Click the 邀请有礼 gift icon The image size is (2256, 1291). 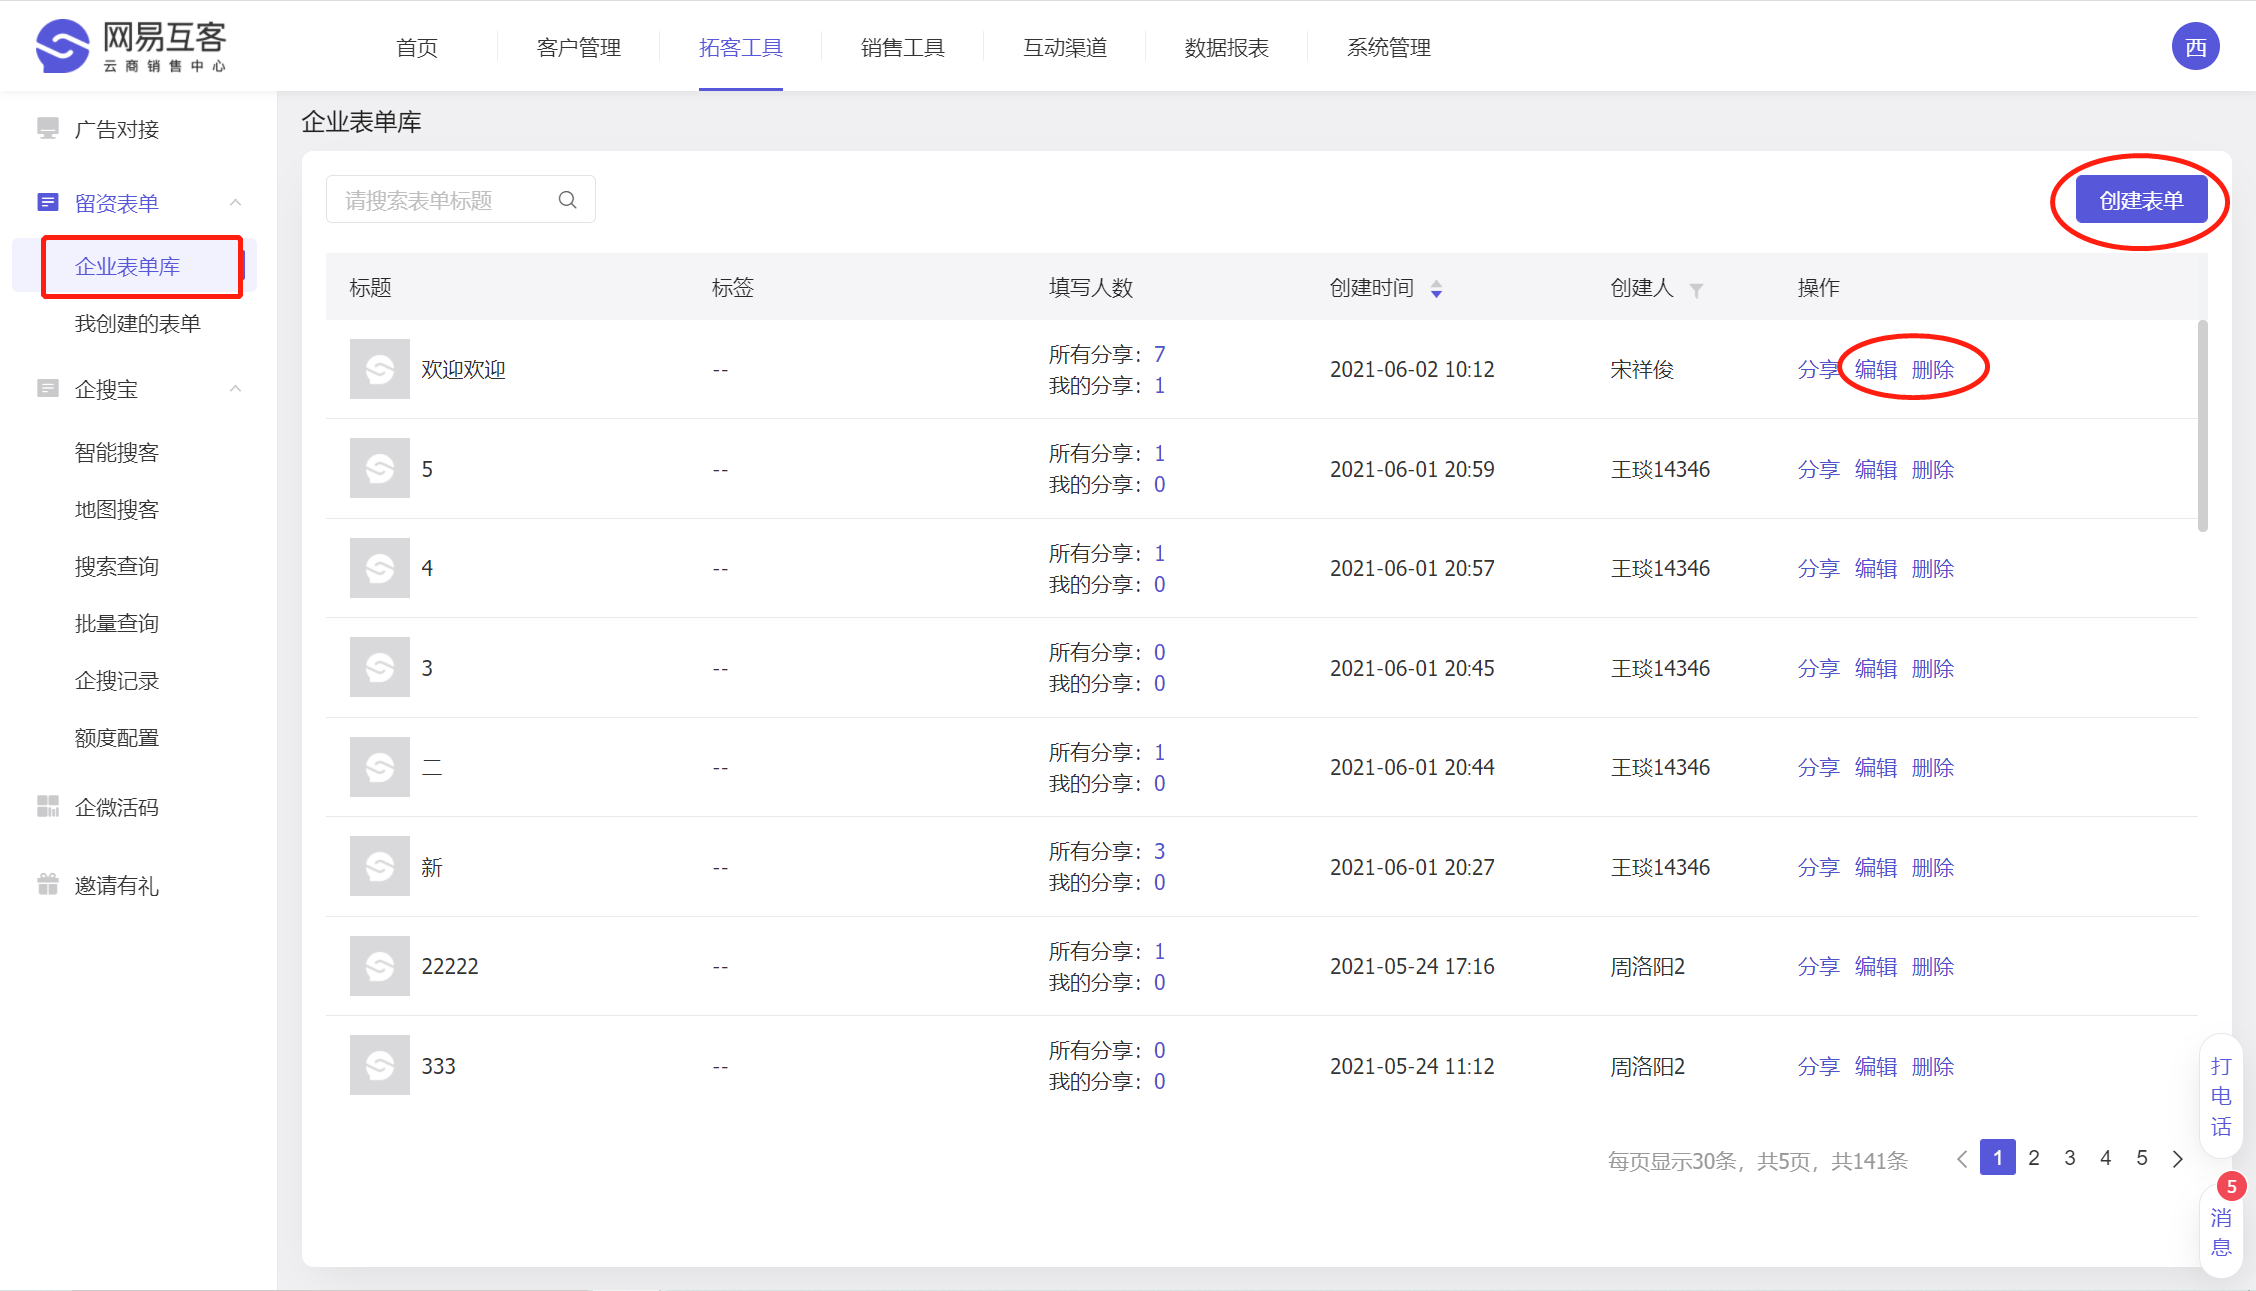(48, 884)
